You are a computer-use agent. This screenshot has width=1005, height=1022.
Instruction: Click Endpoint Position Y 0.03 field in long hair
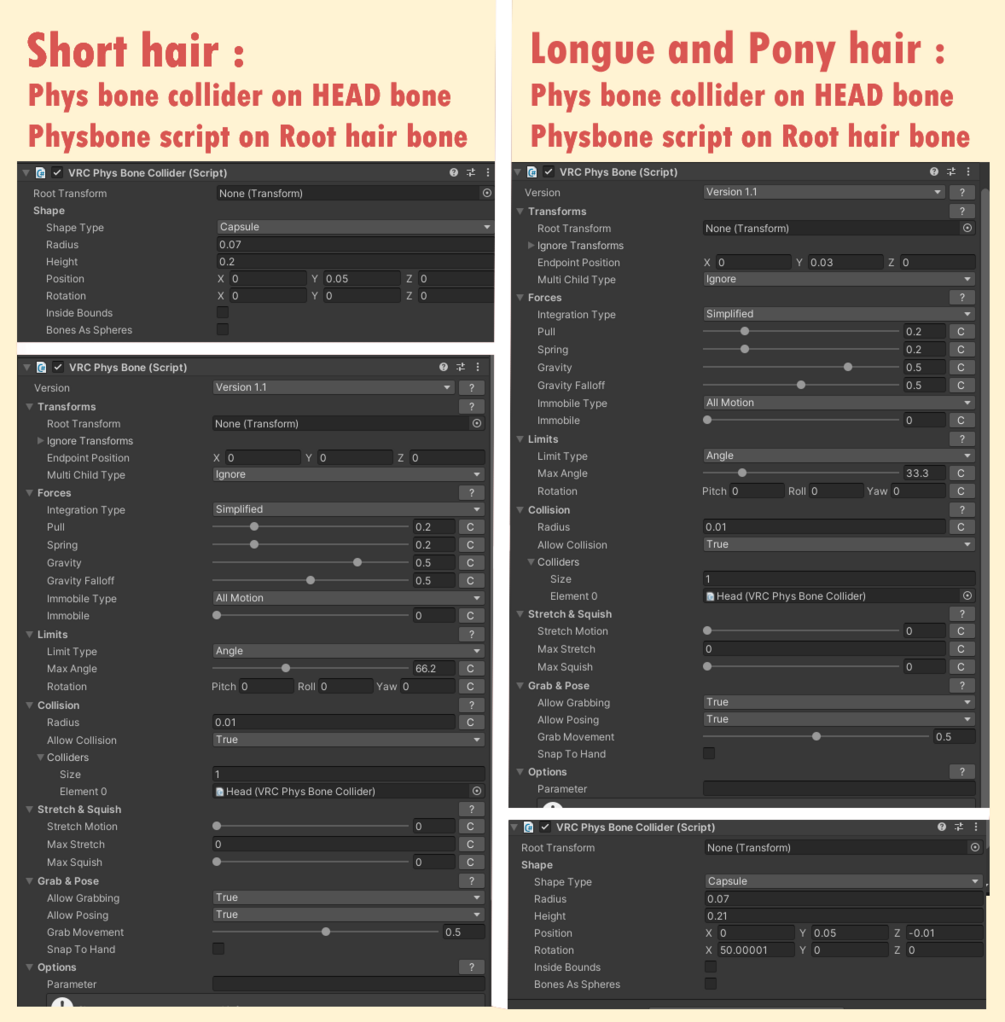tap(845, 262)
